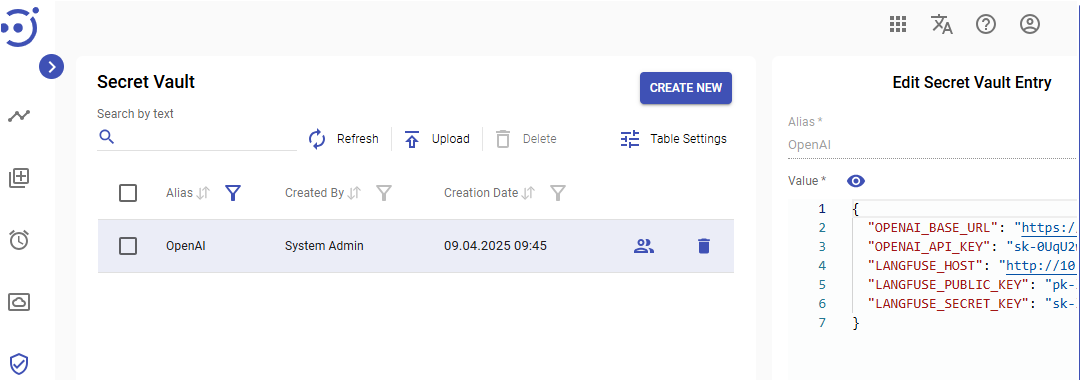This screenshot has width=1081, height=381.
Task: Open the help question mark icon
Action: 986,25
